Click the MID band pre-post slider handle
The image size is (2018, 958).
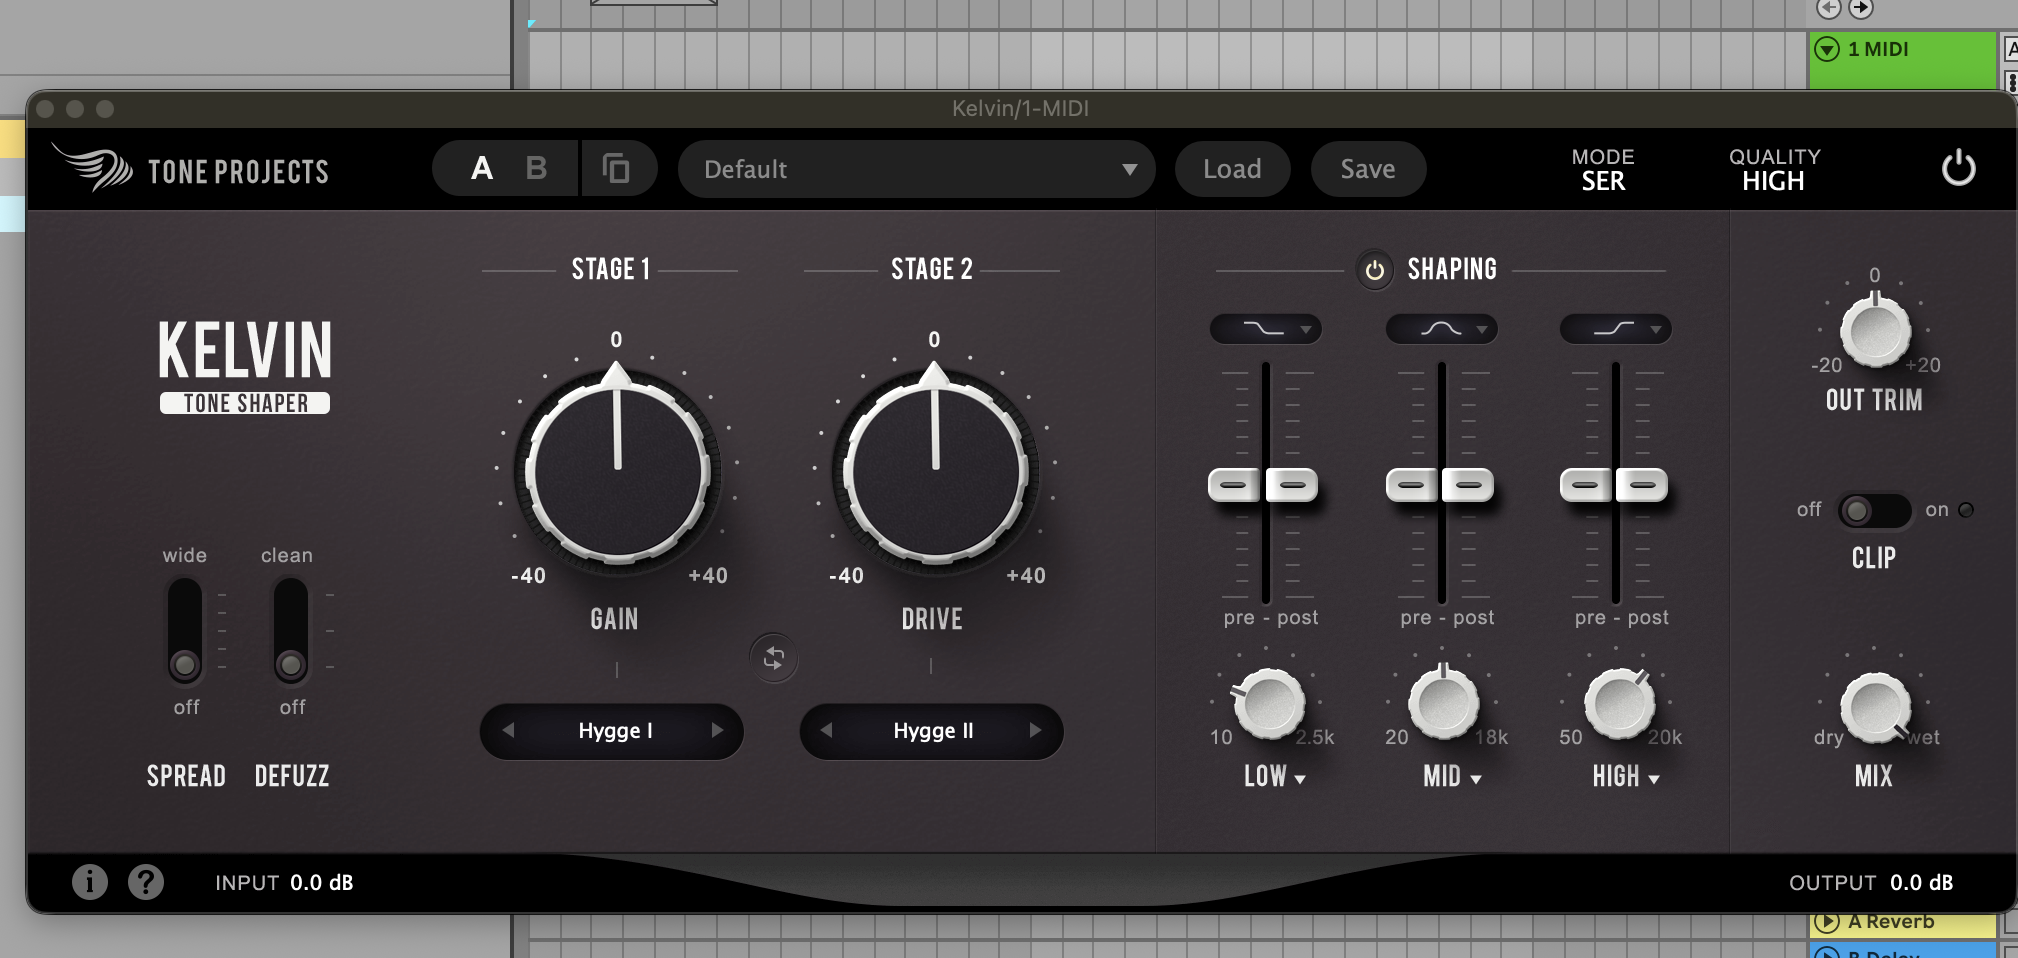[1441, 485]
